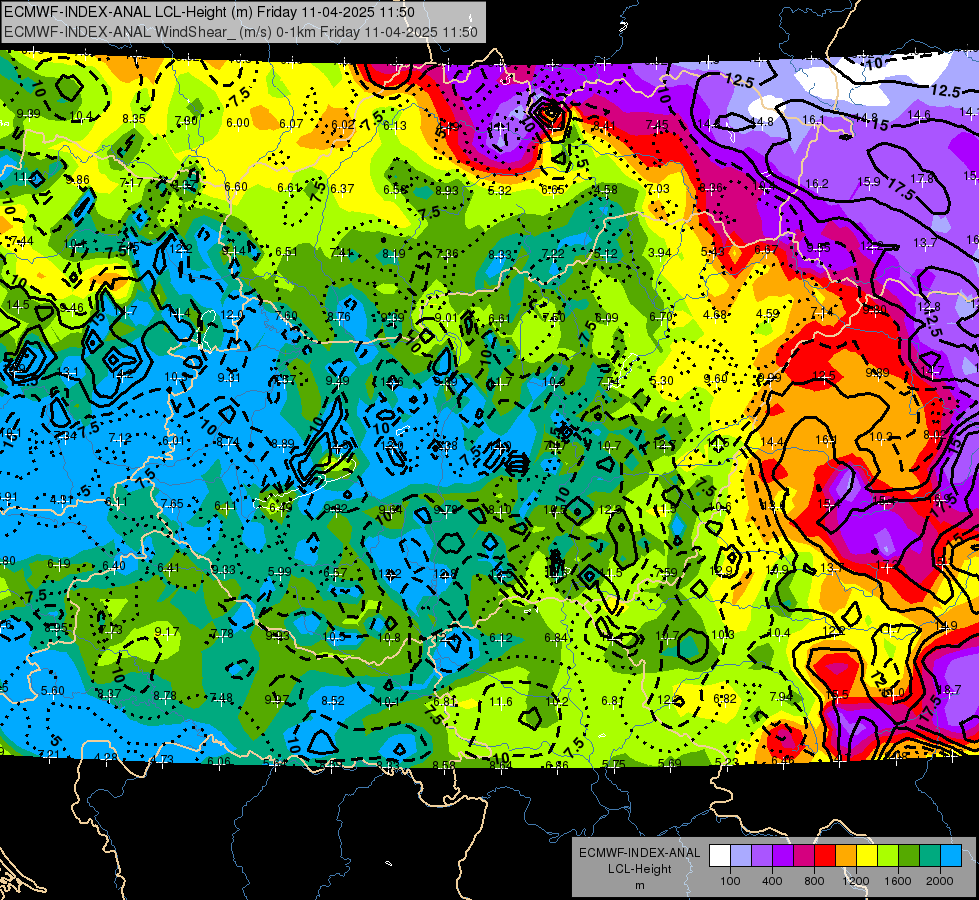Screen dimensions: 979x900
Task: Click the wind shear value '6.60'
Action: 236,187
